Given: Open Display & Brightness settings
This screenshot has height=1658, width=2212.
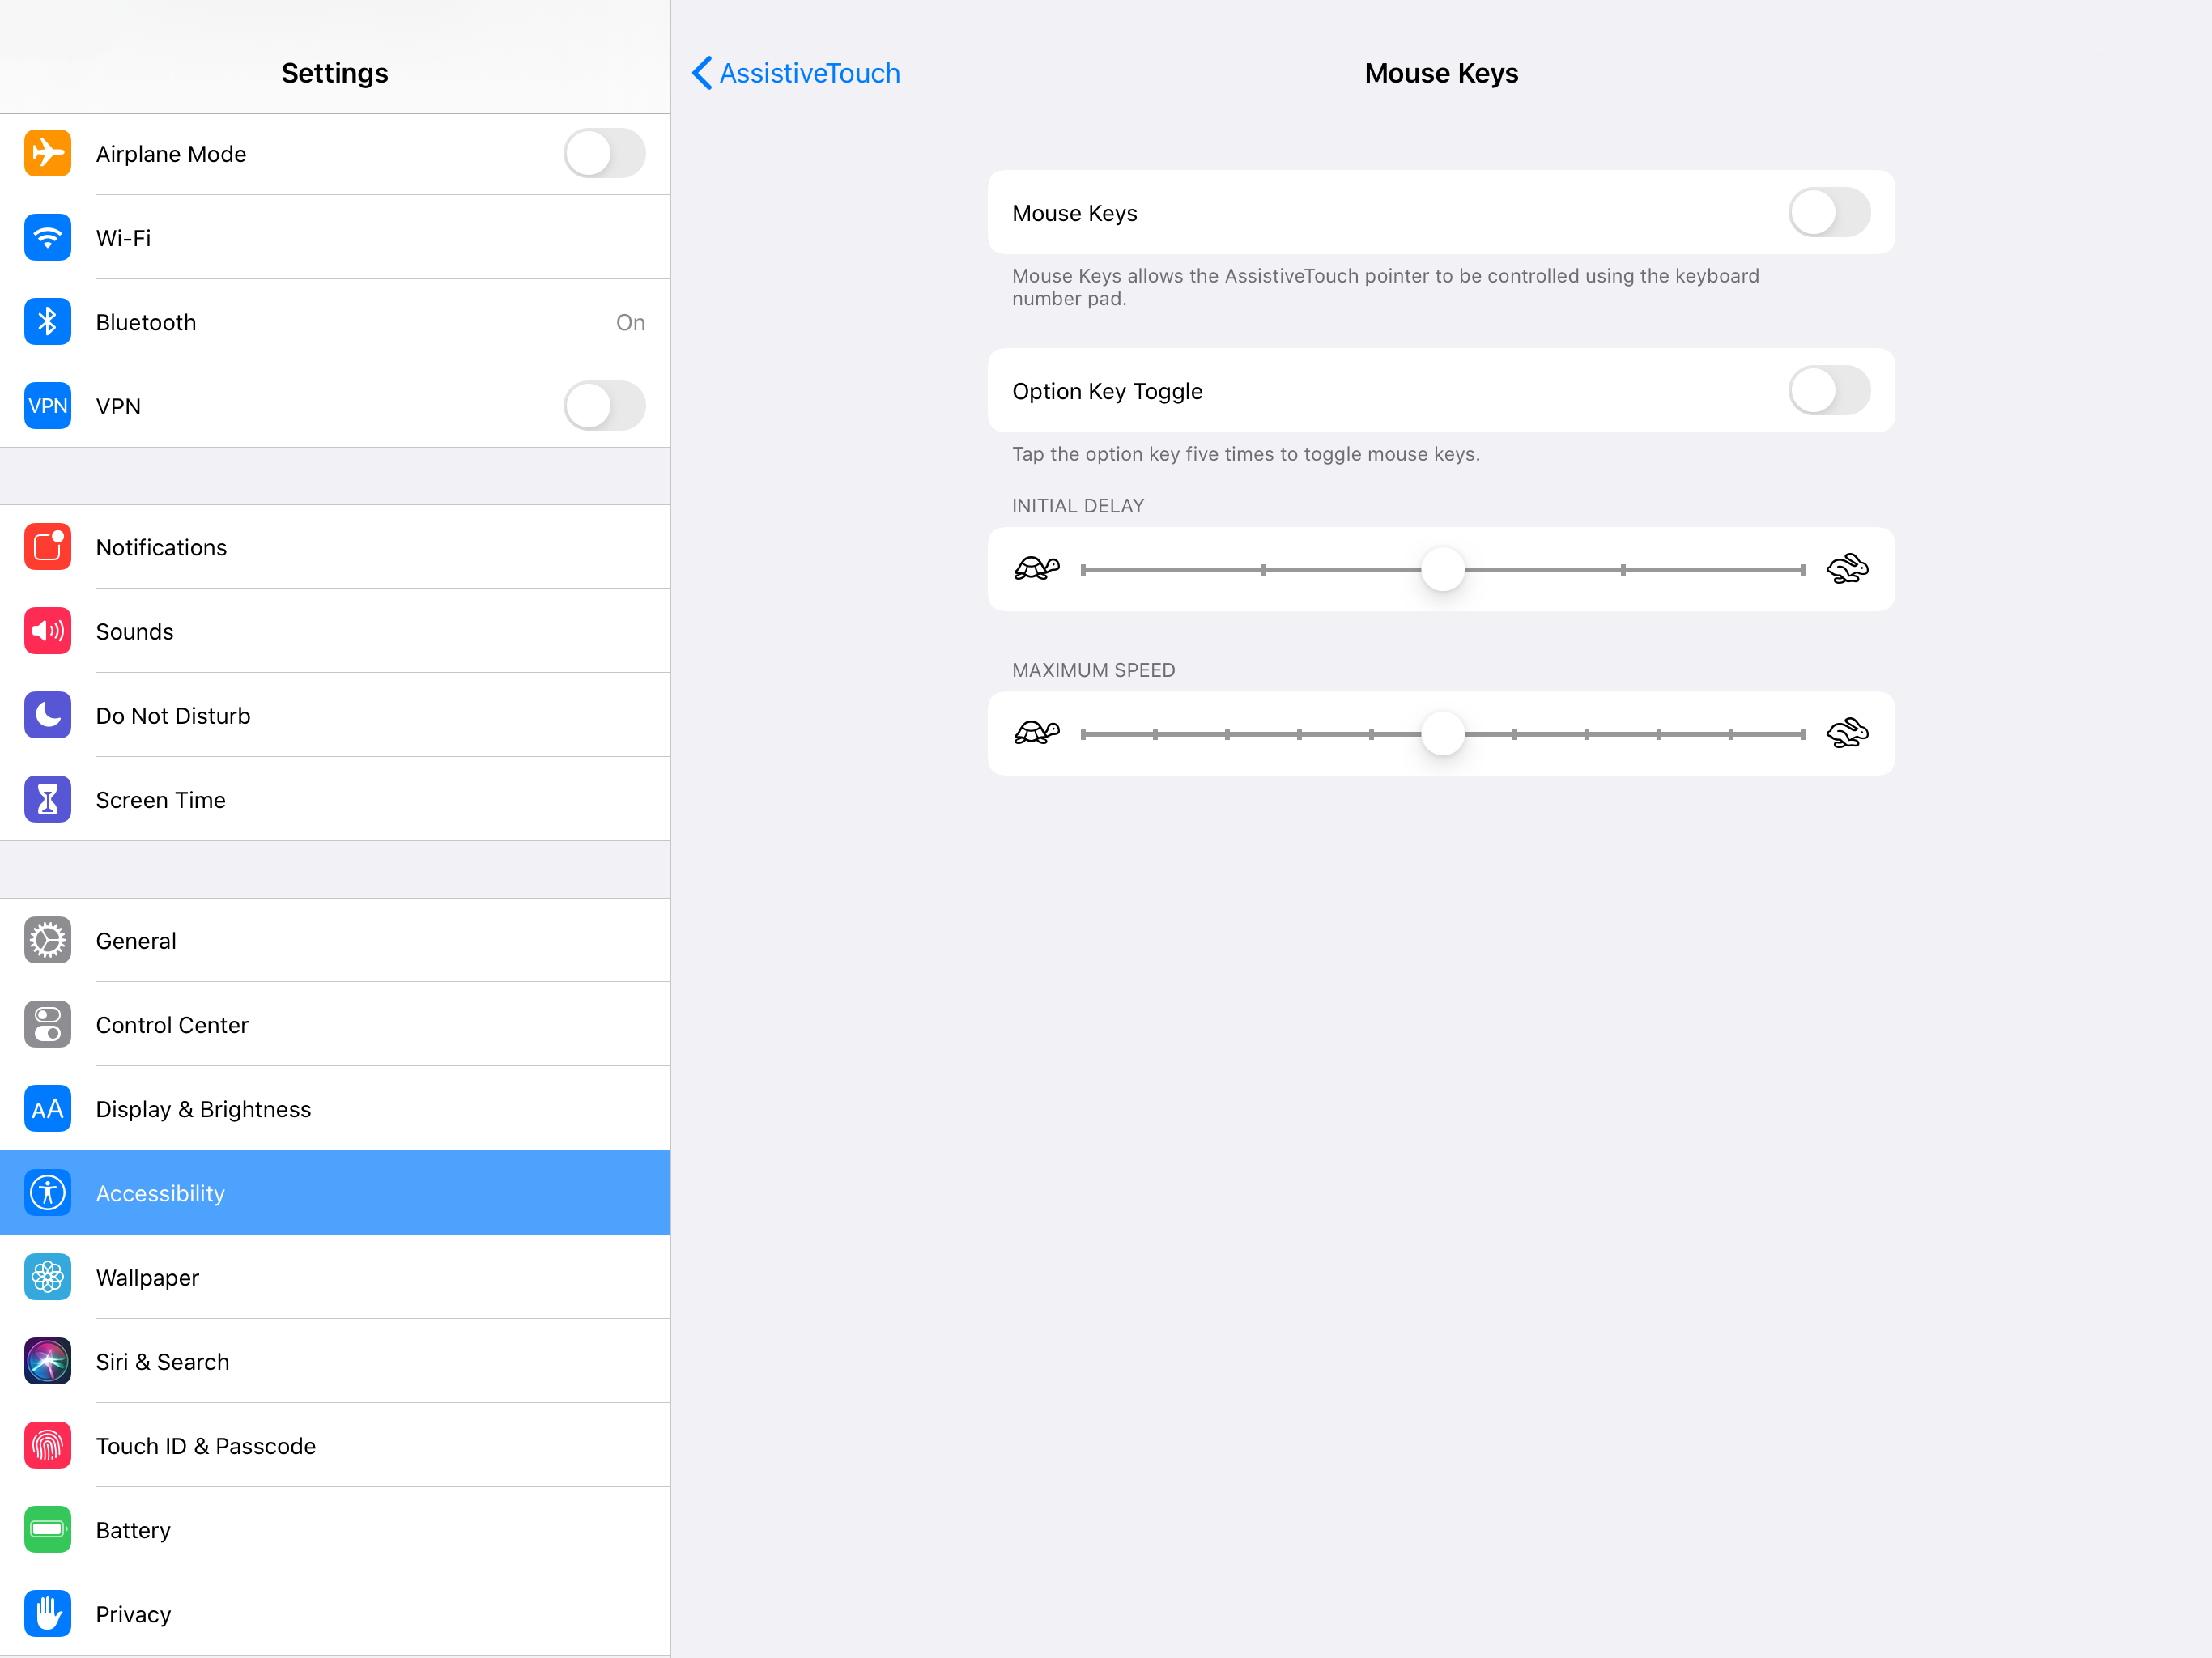Looking at the screenshot, I should tap(203, 1109).
